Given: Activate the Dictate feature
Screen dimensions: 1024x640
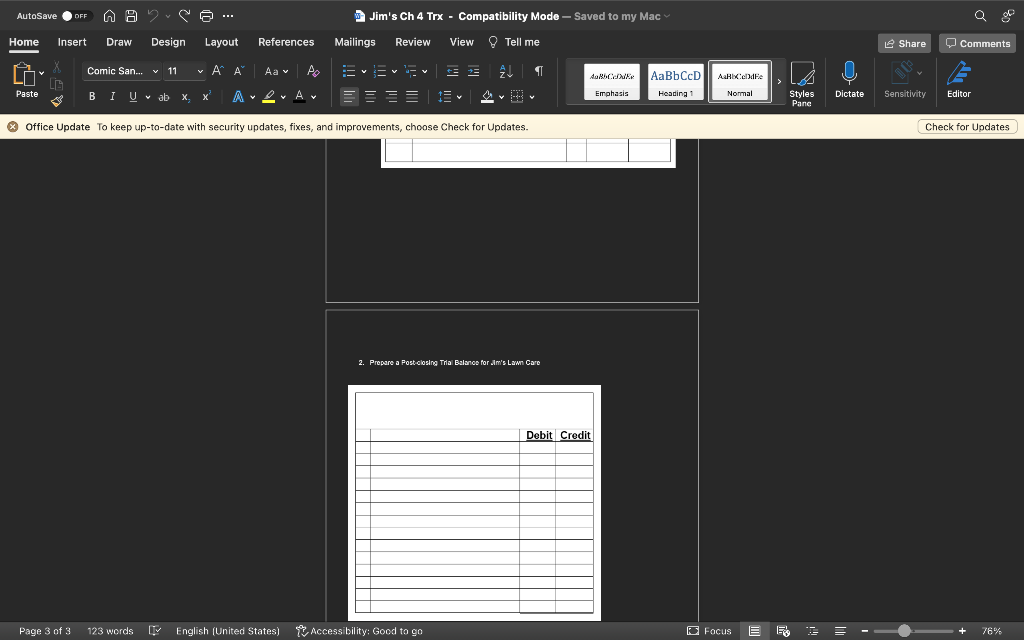Looking at the screenshot, I should click(x=849, y=80).
